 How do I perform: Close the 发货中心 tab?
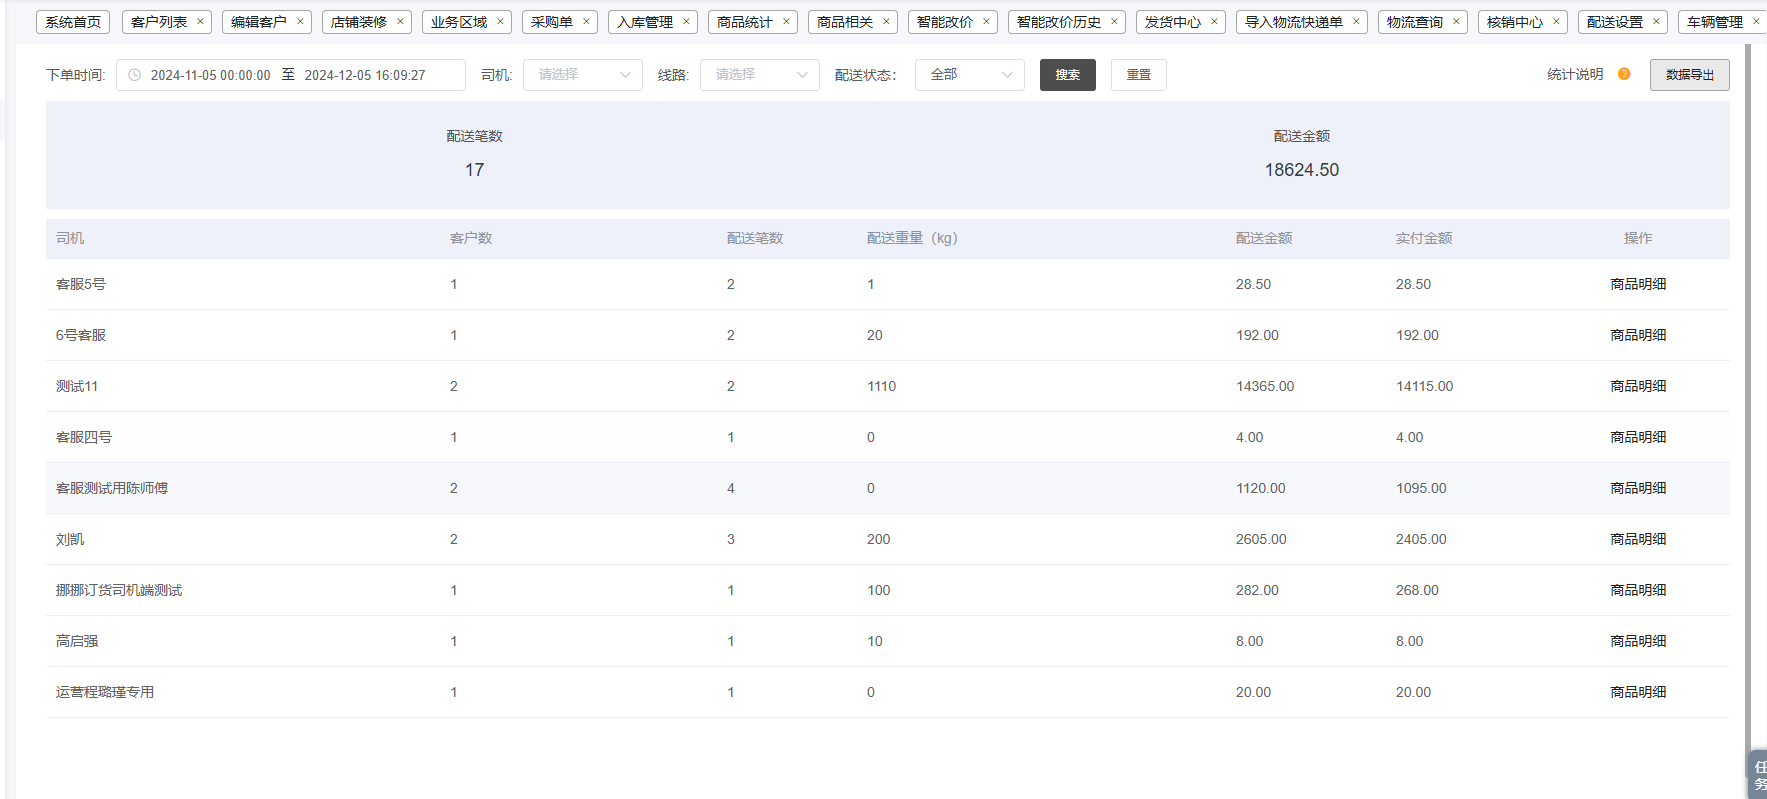[x=1214, y=21]
